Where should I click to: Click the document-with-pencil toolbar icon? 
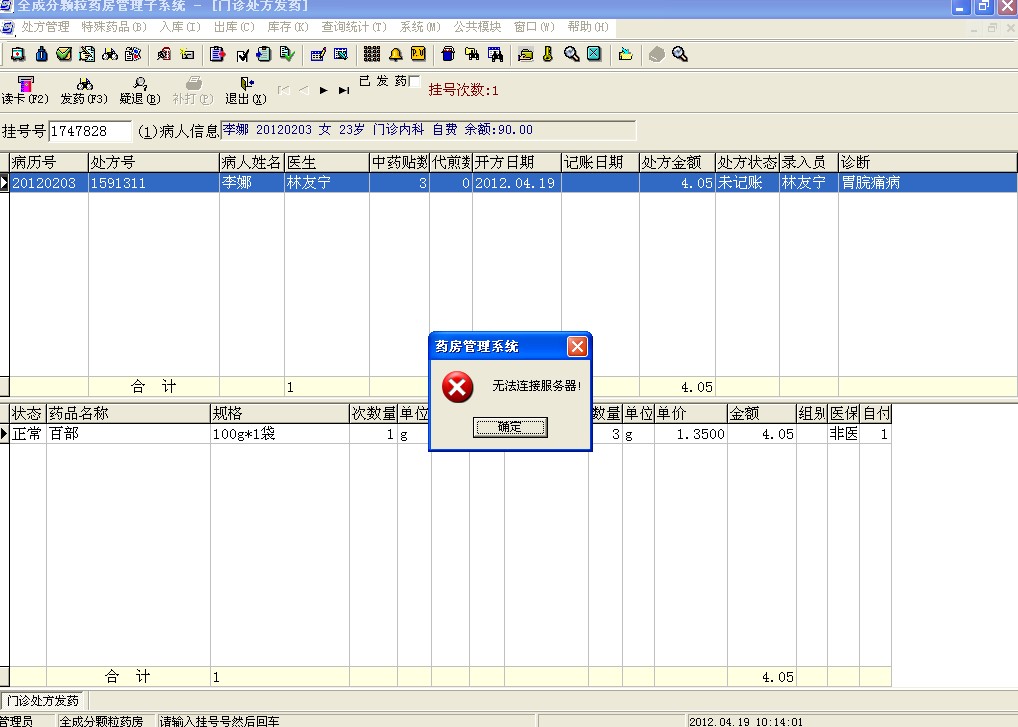(87, 55)
